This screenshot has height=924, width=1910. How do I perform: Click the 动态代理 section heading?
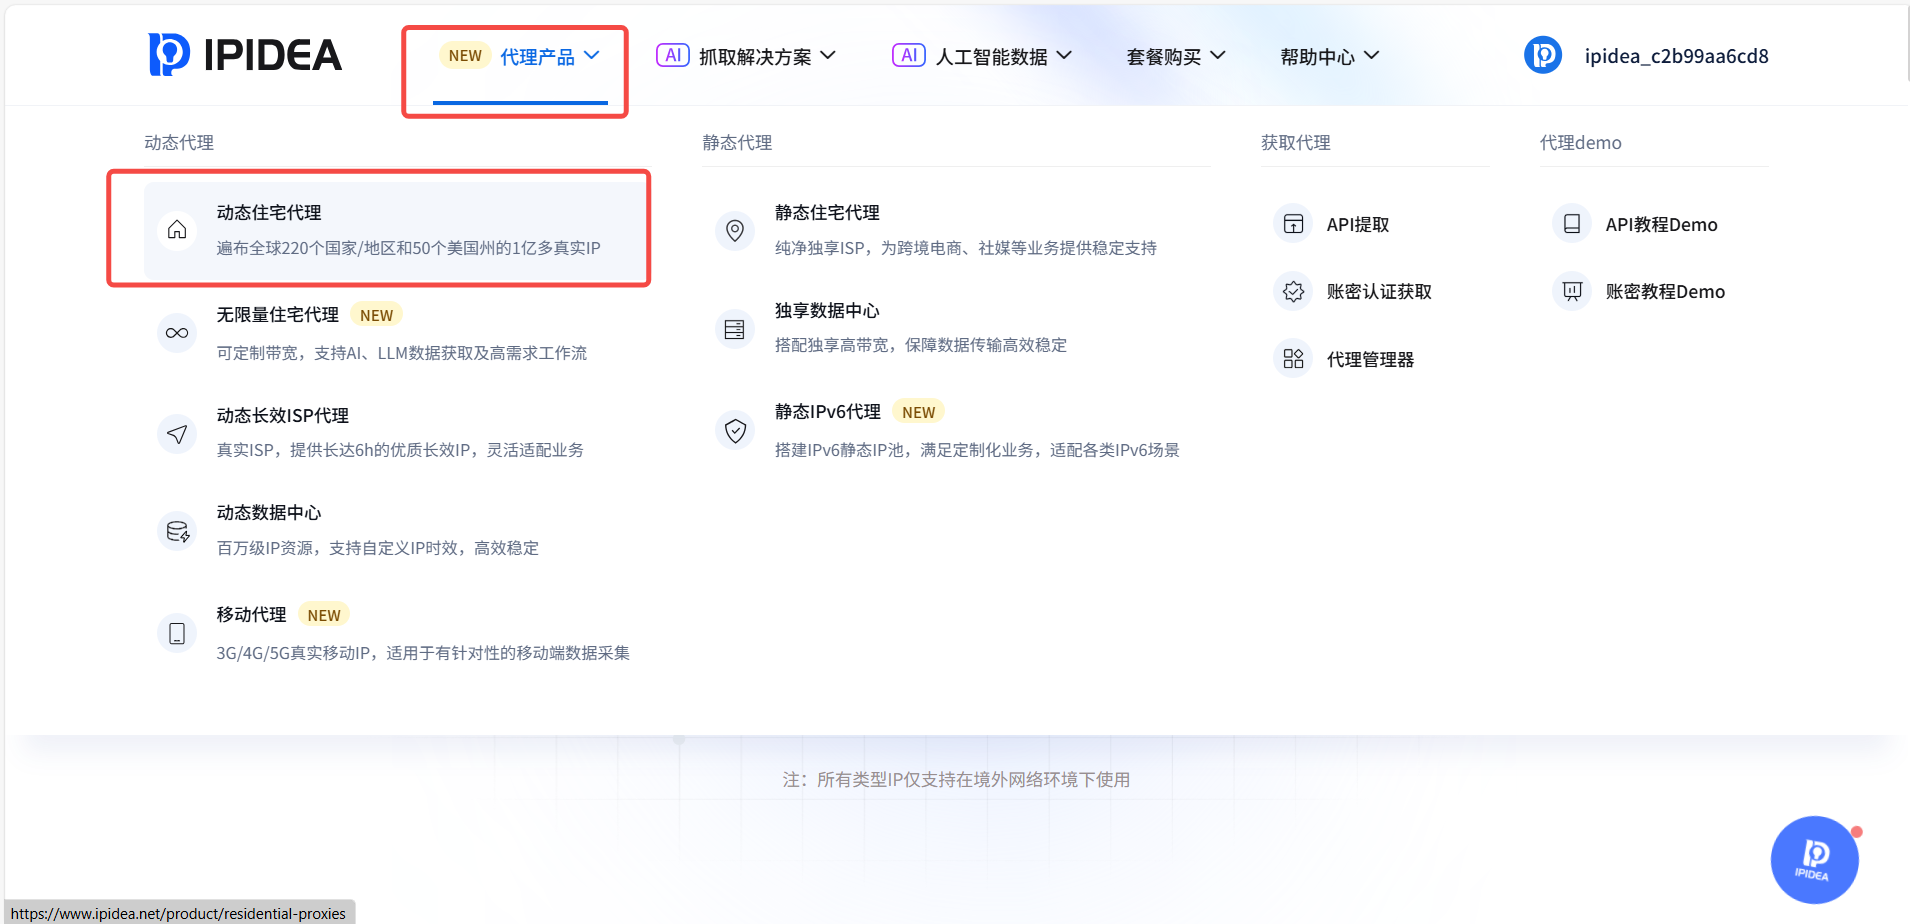point(179,143)
